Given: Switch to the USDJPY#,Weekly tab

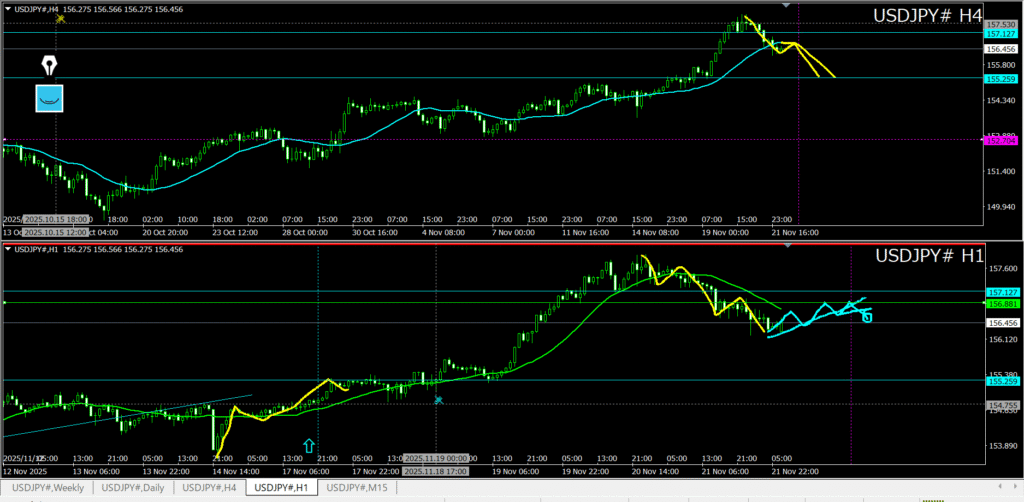Looking at the screenshot, I should 49,487.
